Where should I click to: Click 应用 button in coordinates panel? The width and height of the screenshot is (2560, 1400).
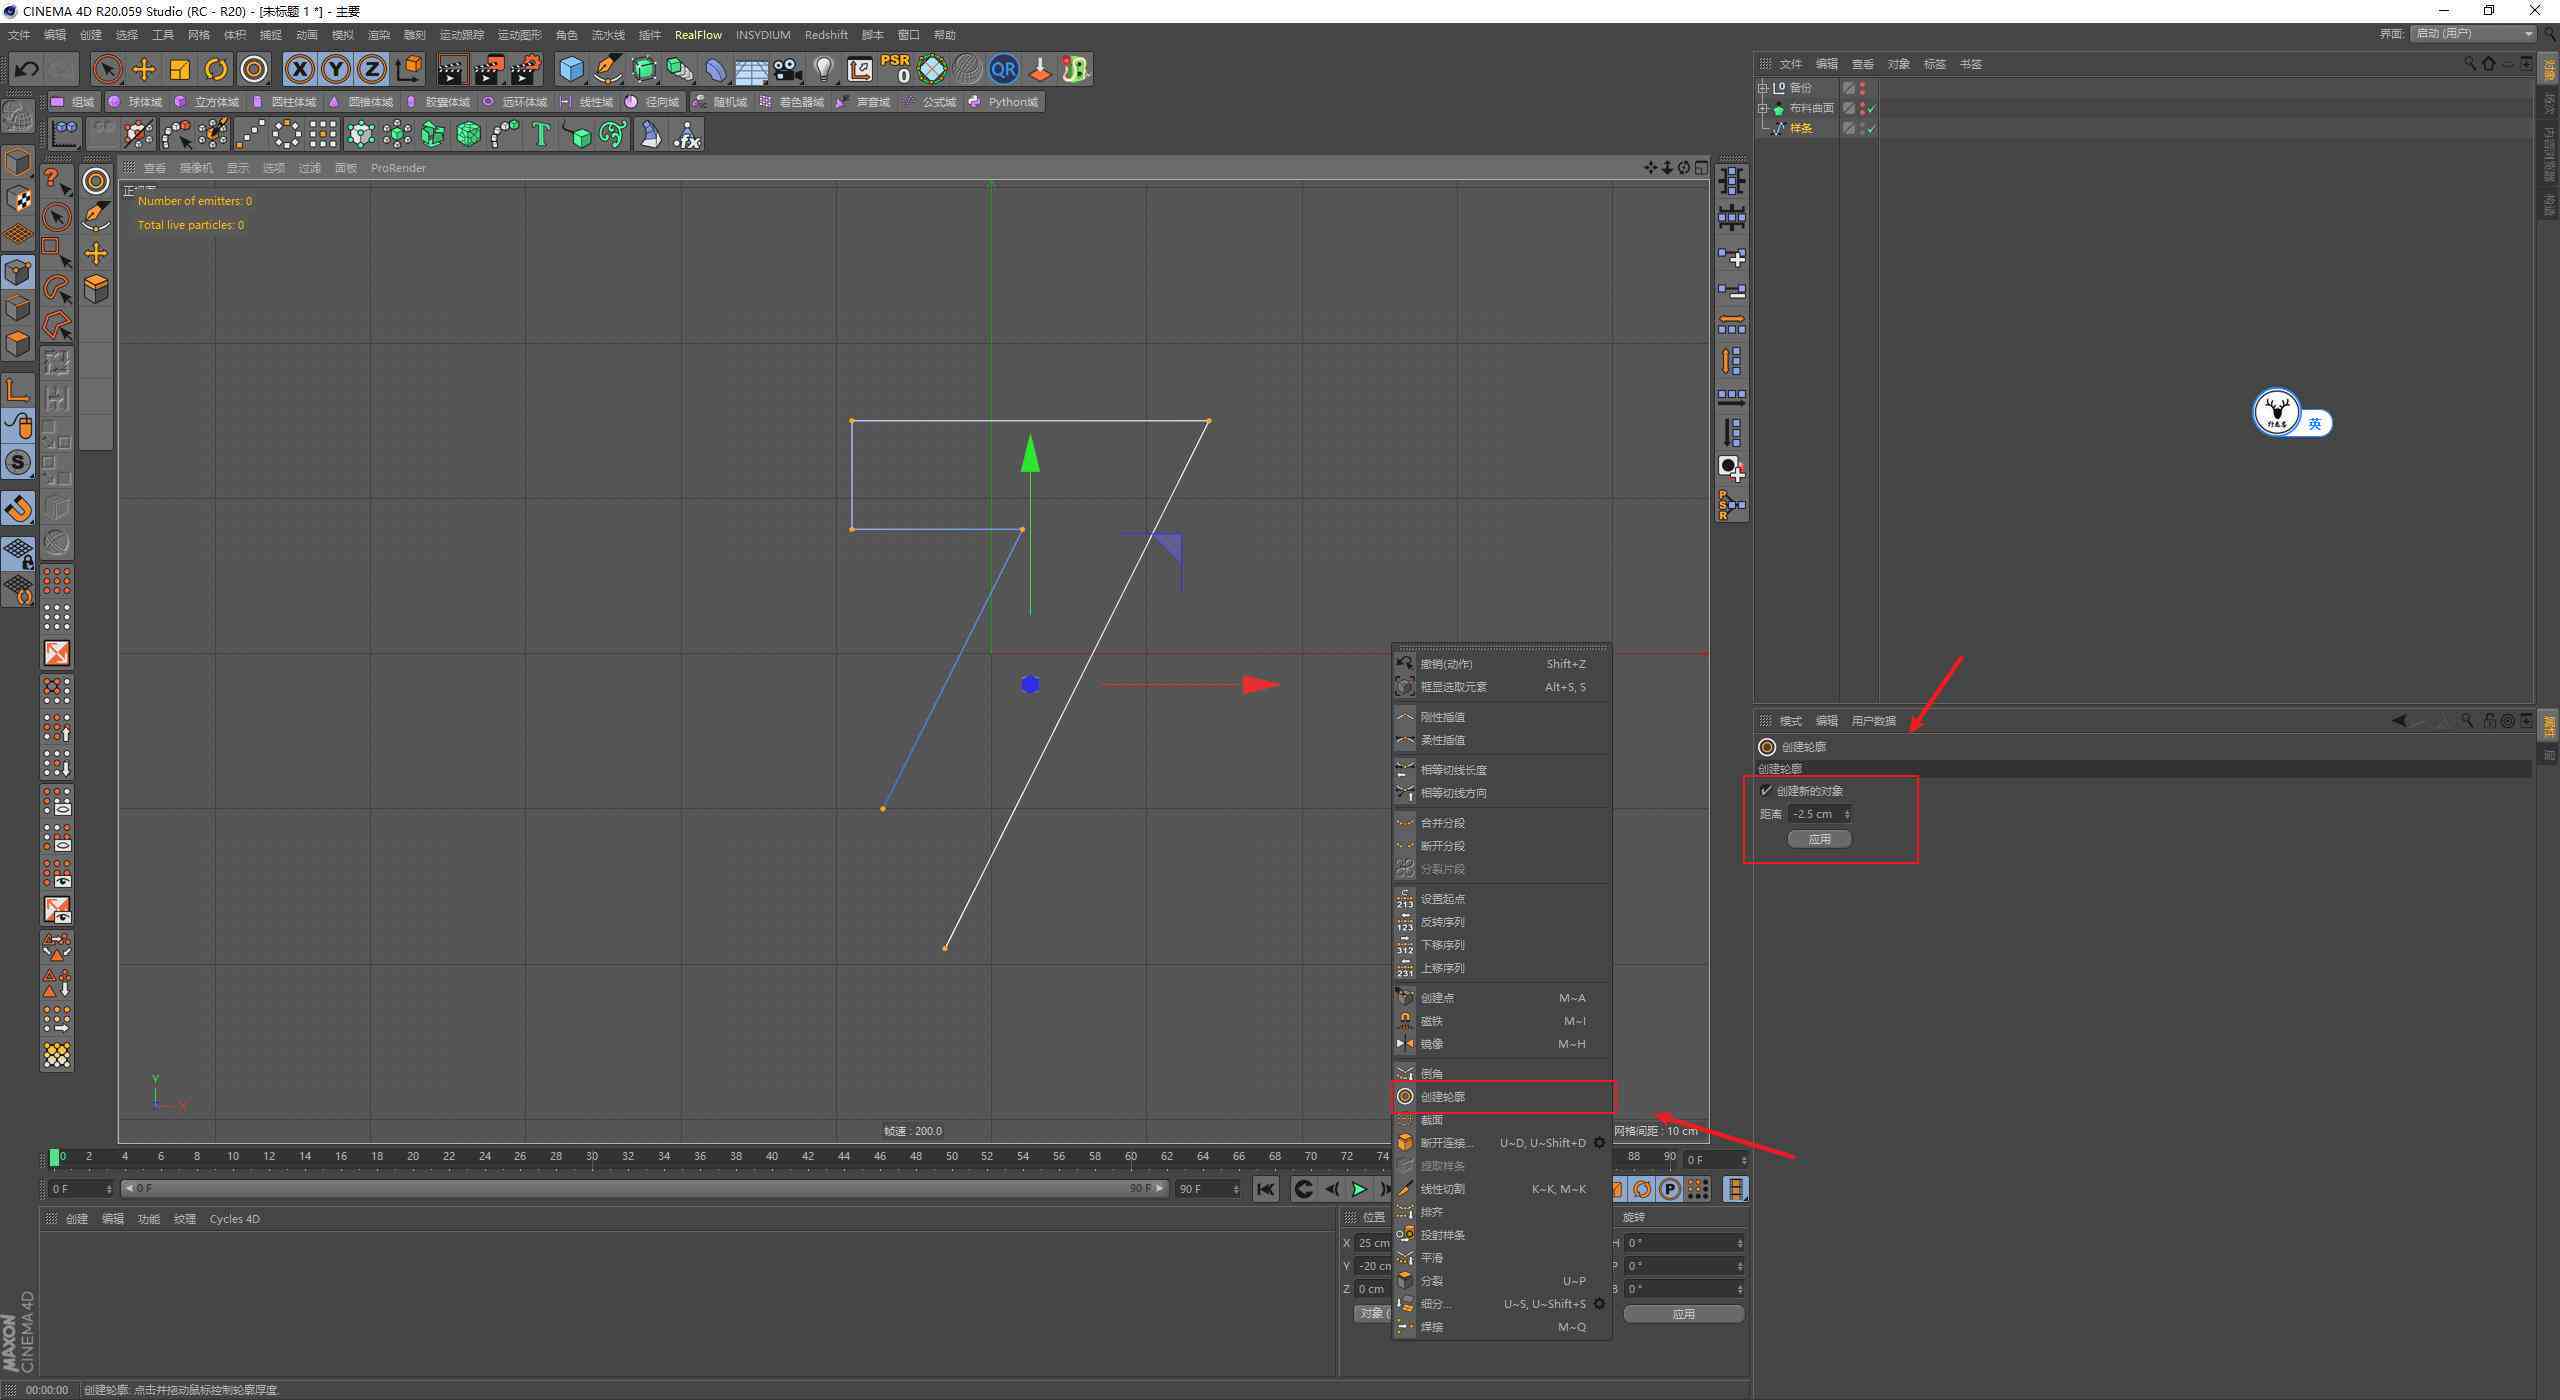pos(1684,1314)
